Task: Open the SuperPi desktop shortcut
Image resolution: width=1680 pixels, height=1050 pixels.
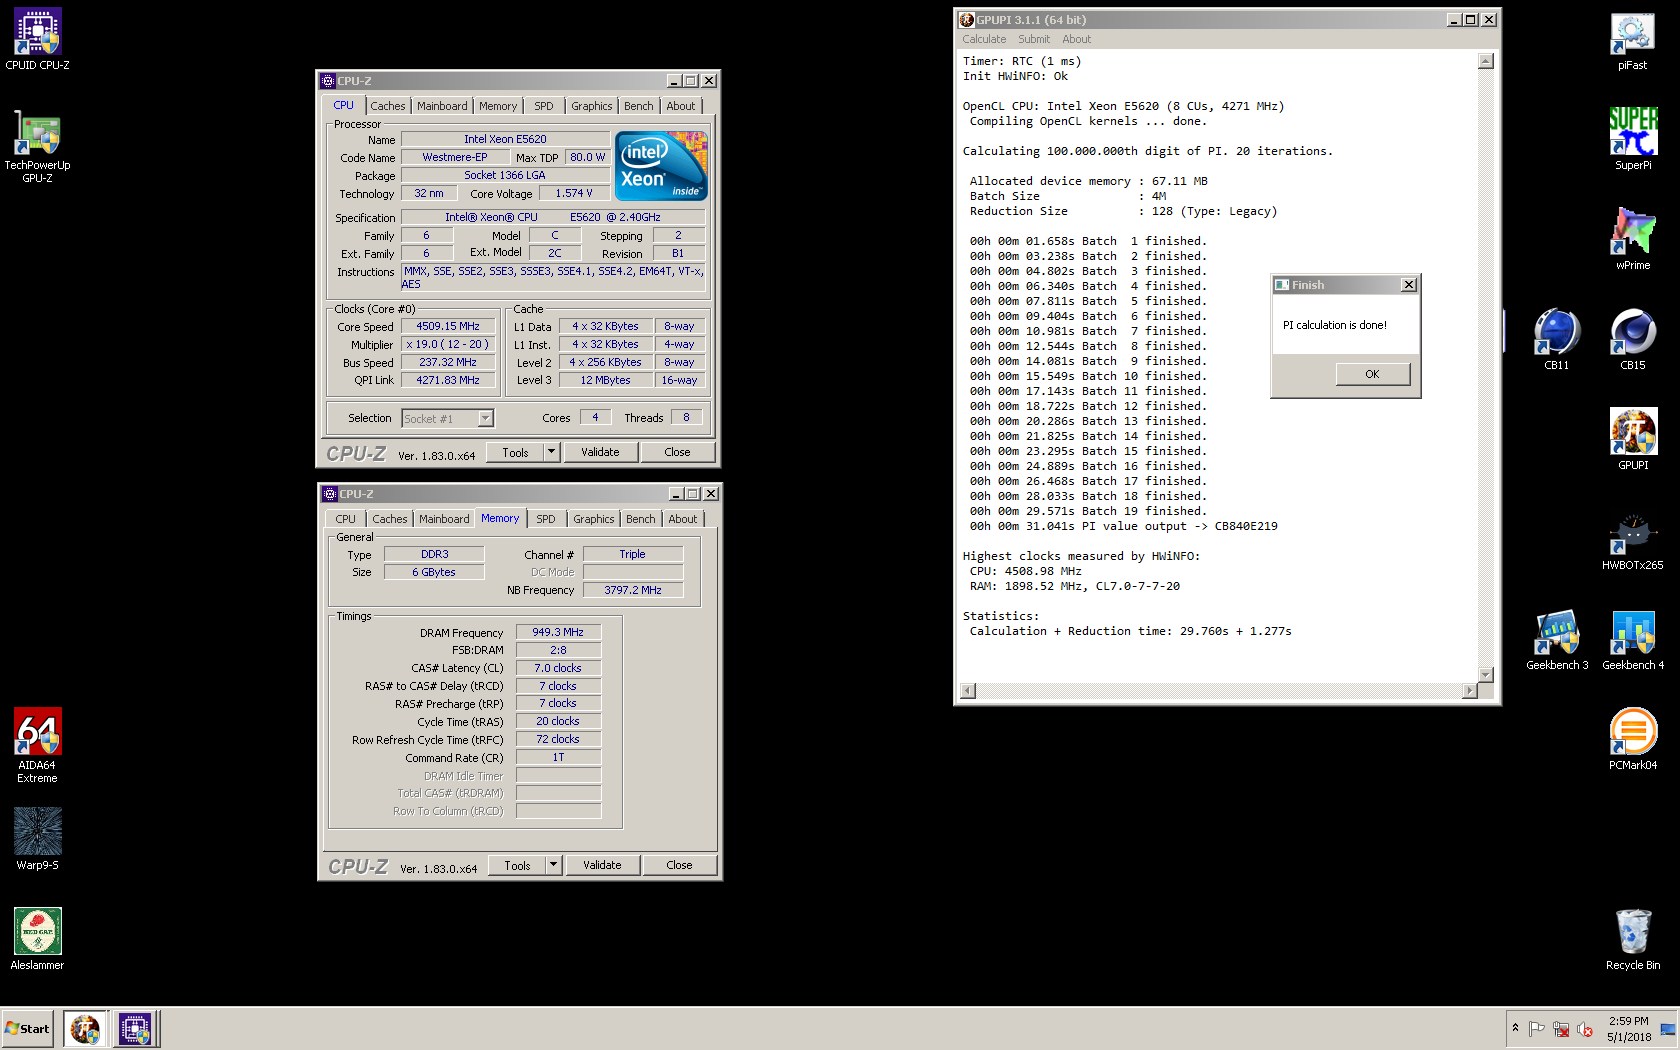Action: (1632, 138)
